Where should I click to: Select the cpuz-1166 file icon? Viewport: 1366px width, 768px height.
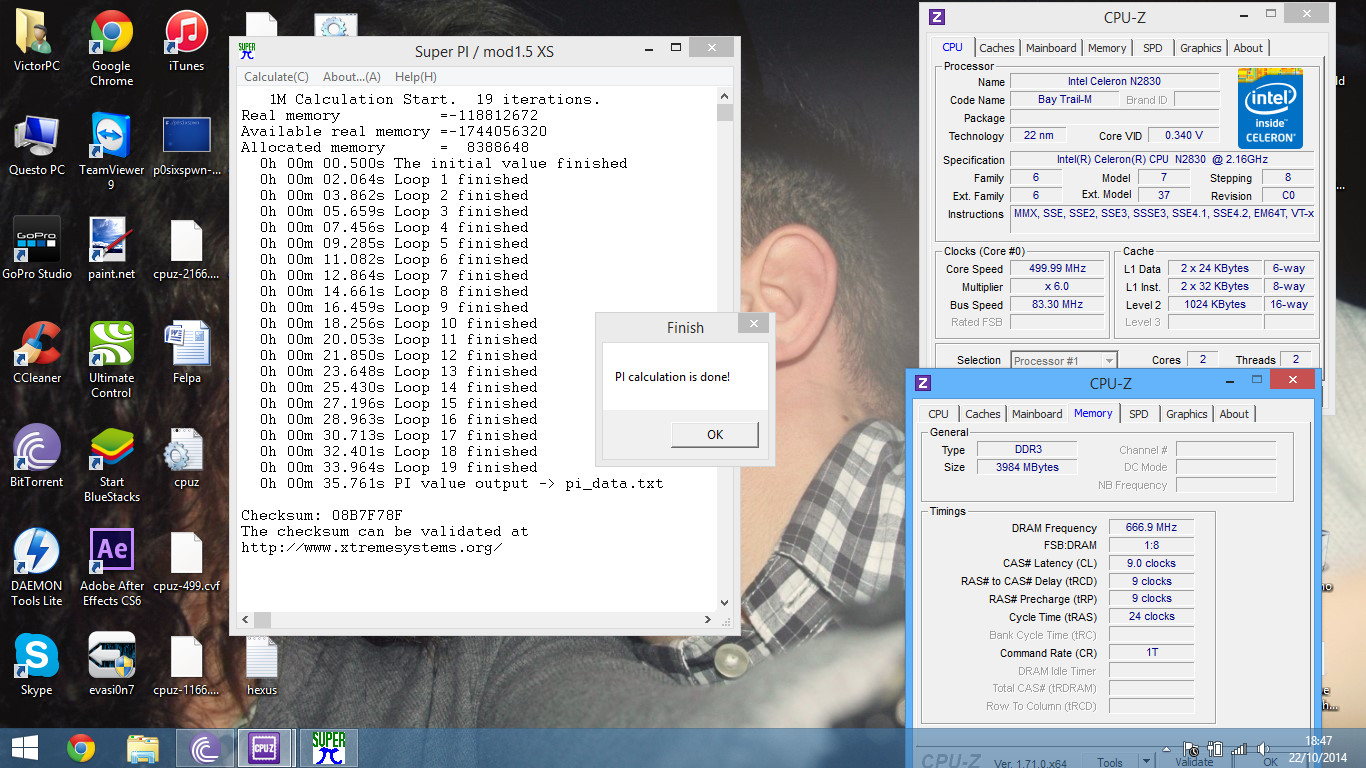pyautogui.click(x=186, y=665)
